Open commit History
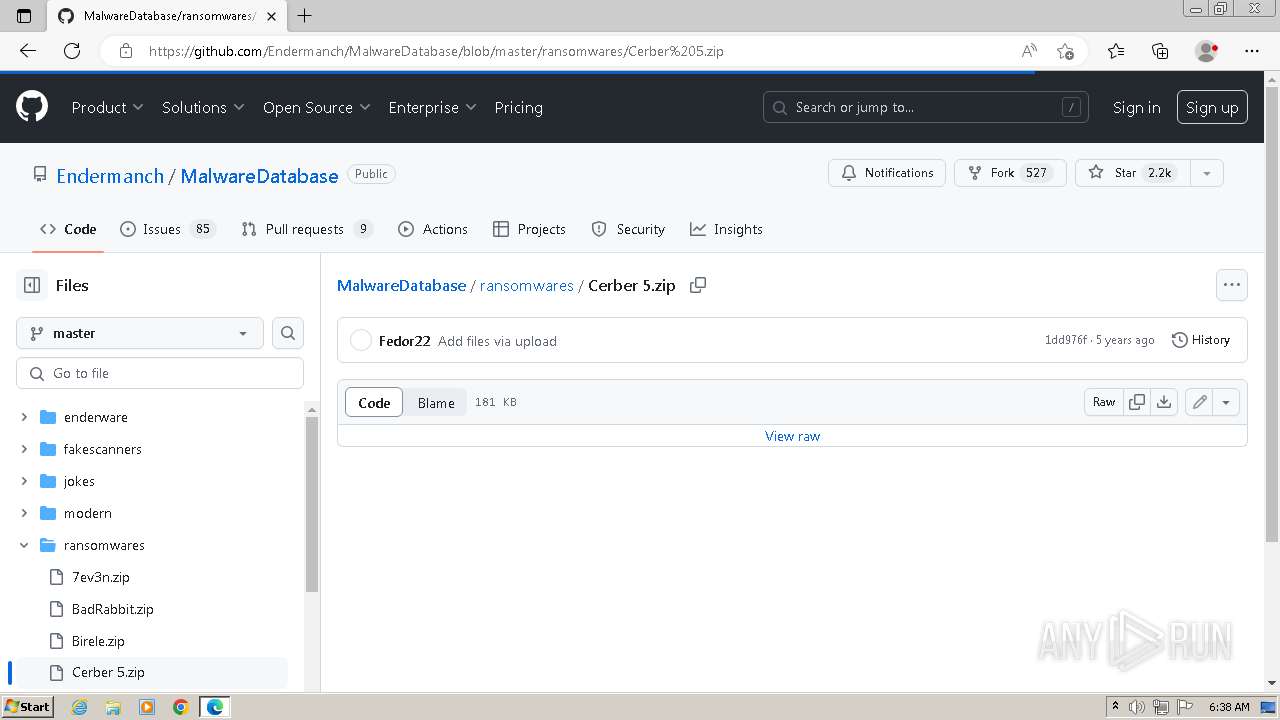The height and width of the screenshot is (720, 1280). point(1201,340)
